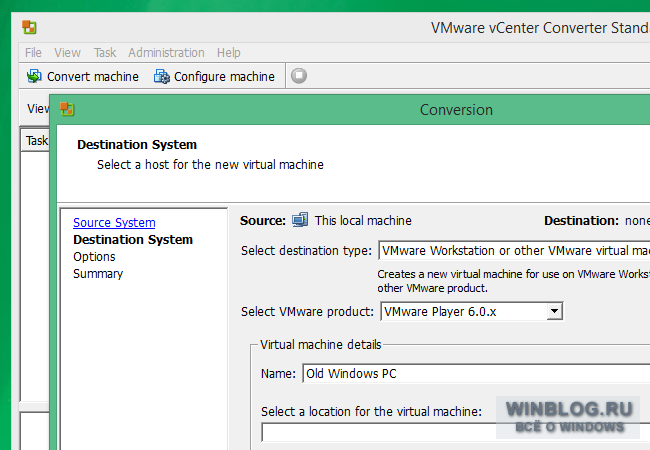This screenshot has height=450, width=650.
Task: Click the VMware Converter application icon
Action: (29, 27)
